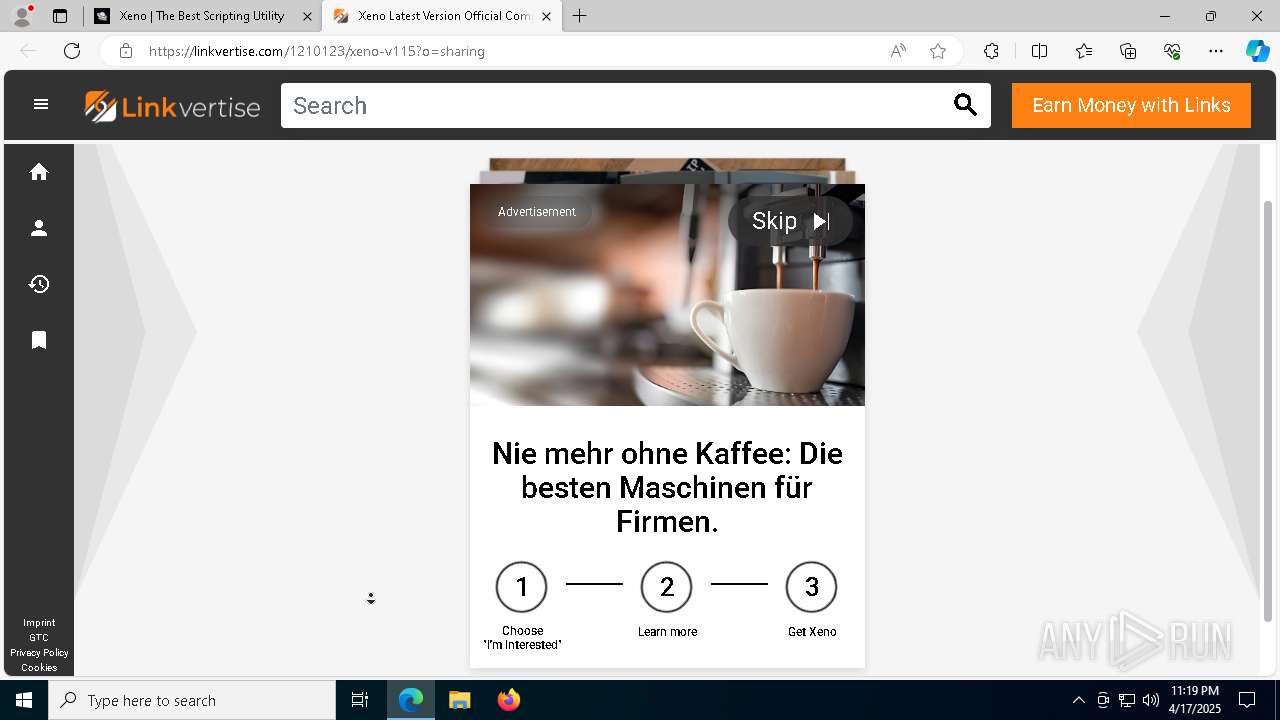
Task: Go to Home in the sidebar
Action: tap(39, 172)
